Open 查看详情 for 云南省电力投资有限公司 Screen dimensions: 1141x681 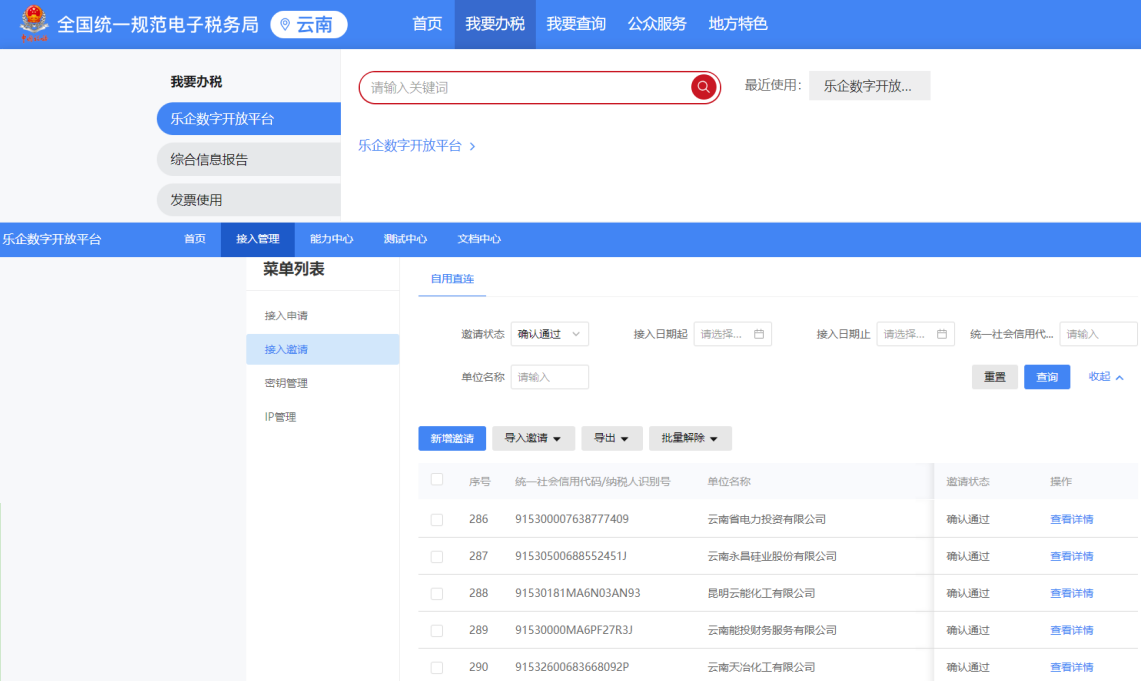click(1071, 519)
